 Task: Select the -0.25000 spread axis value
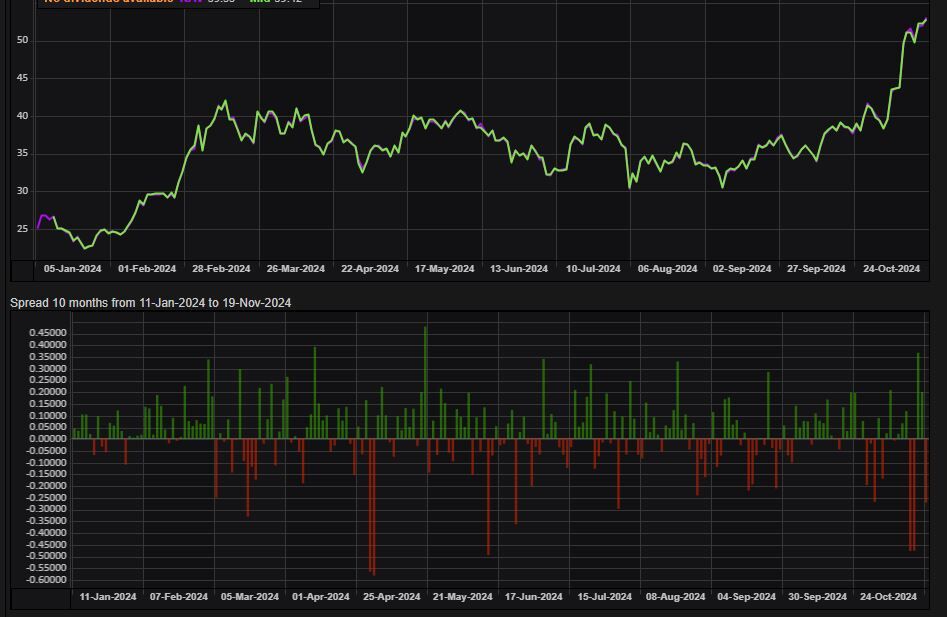46,497
